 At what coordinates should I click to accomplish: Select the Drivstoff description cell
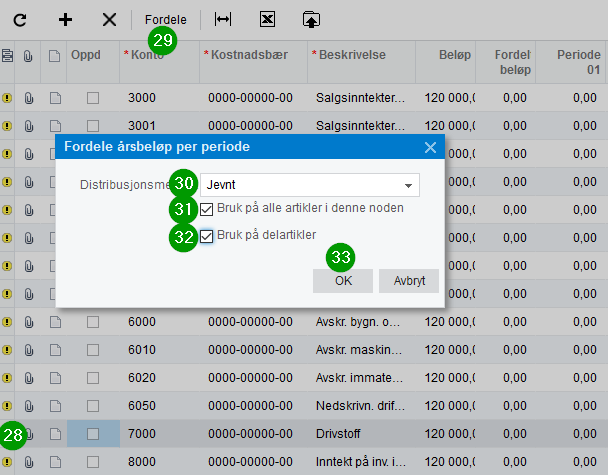360,434
